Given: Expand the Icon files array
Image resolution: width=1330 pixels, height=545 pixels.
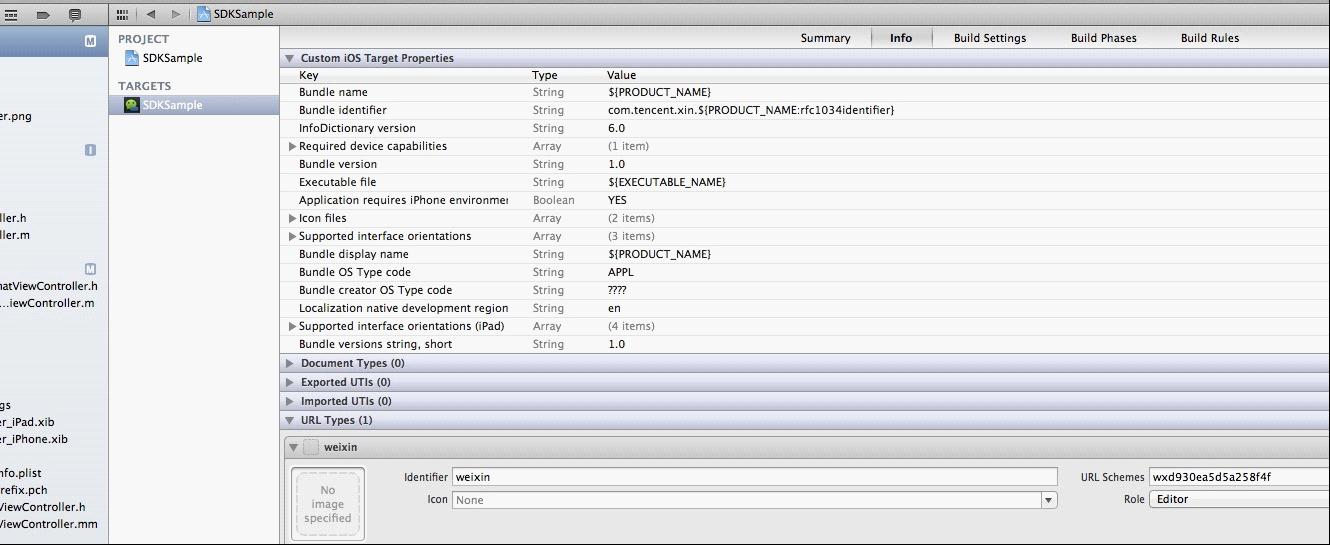Looking at the screenshot, I should pyautogui.click(x=293, y=218).
